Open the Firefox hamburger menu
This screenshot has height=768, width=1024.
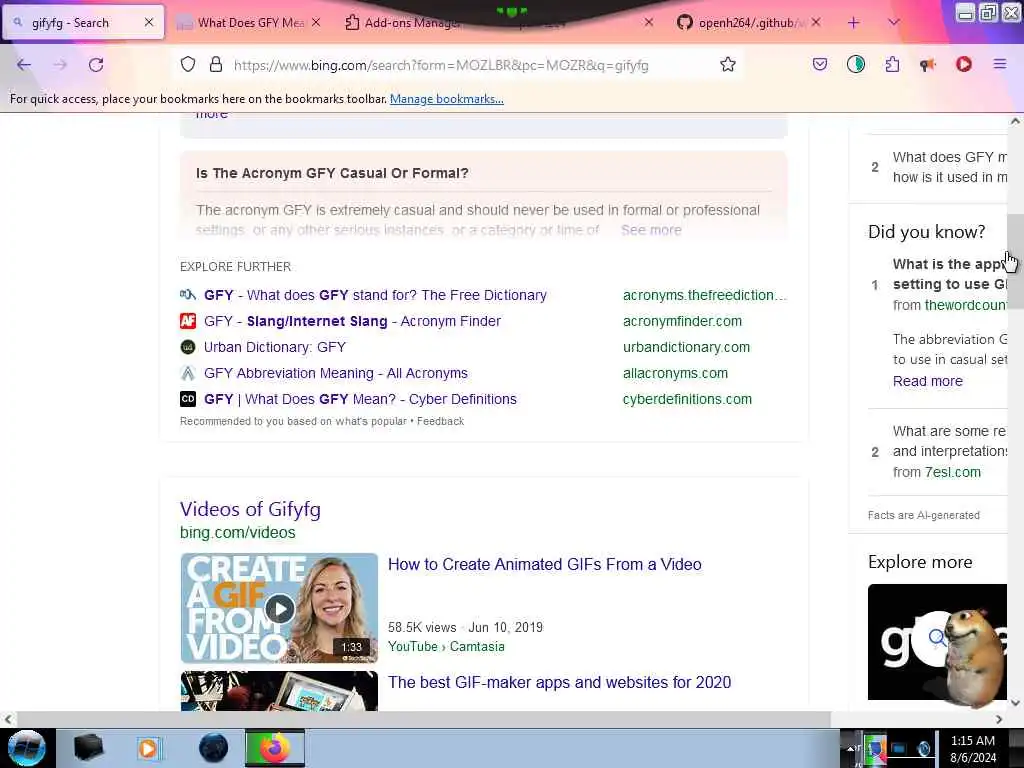pos(1000,64)
